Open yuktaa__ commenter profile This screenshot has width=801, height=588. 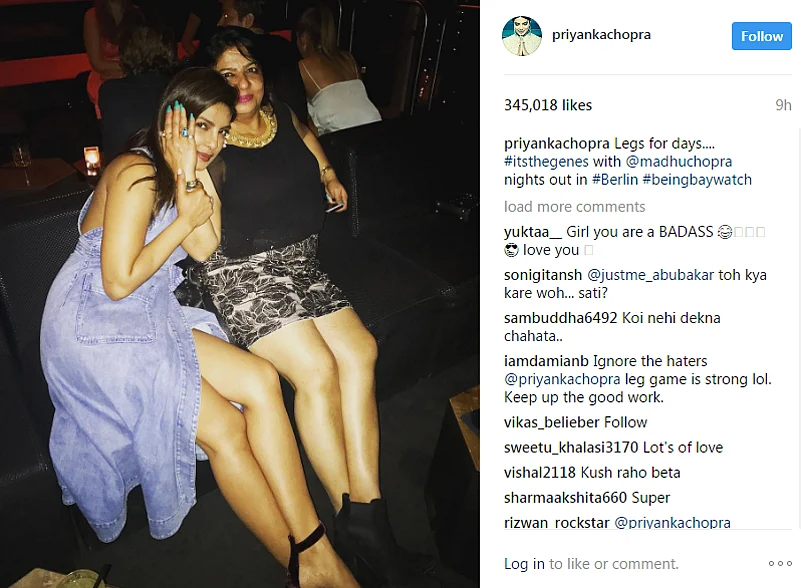(x=533, y=232)
